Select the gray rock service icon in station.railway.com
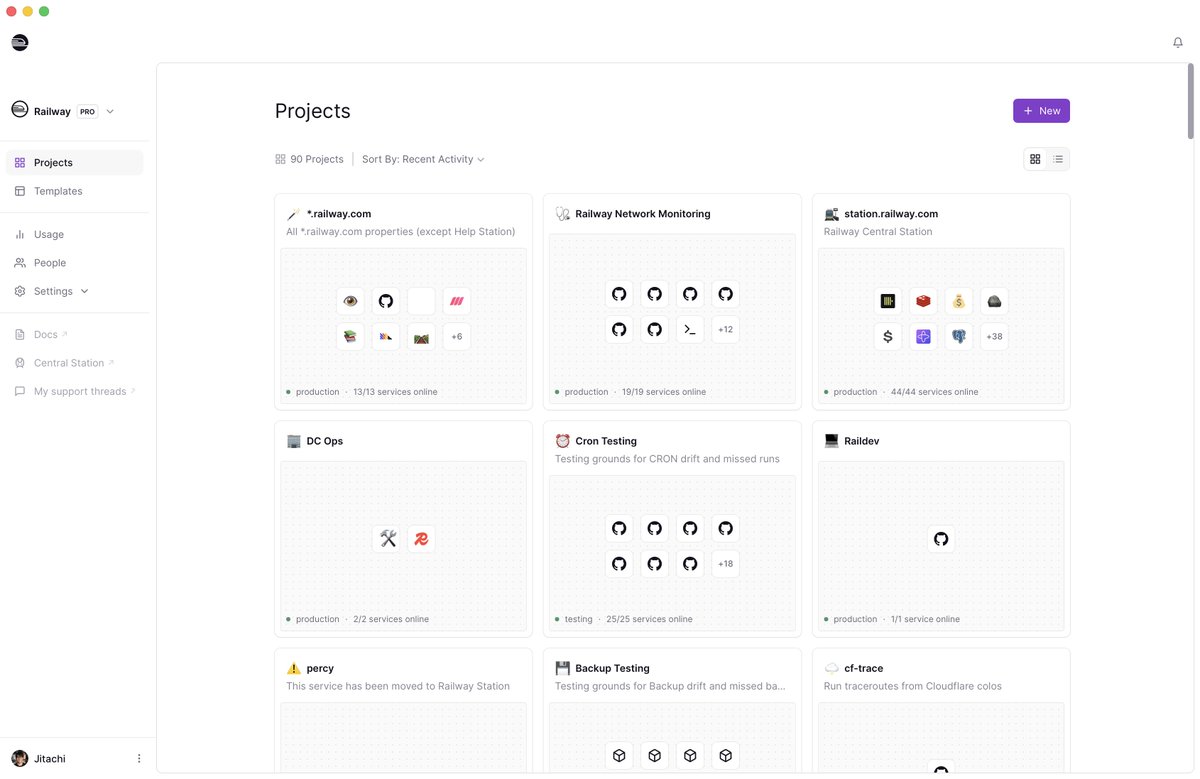Viewport: 1200px width, 779px height. 994,301
